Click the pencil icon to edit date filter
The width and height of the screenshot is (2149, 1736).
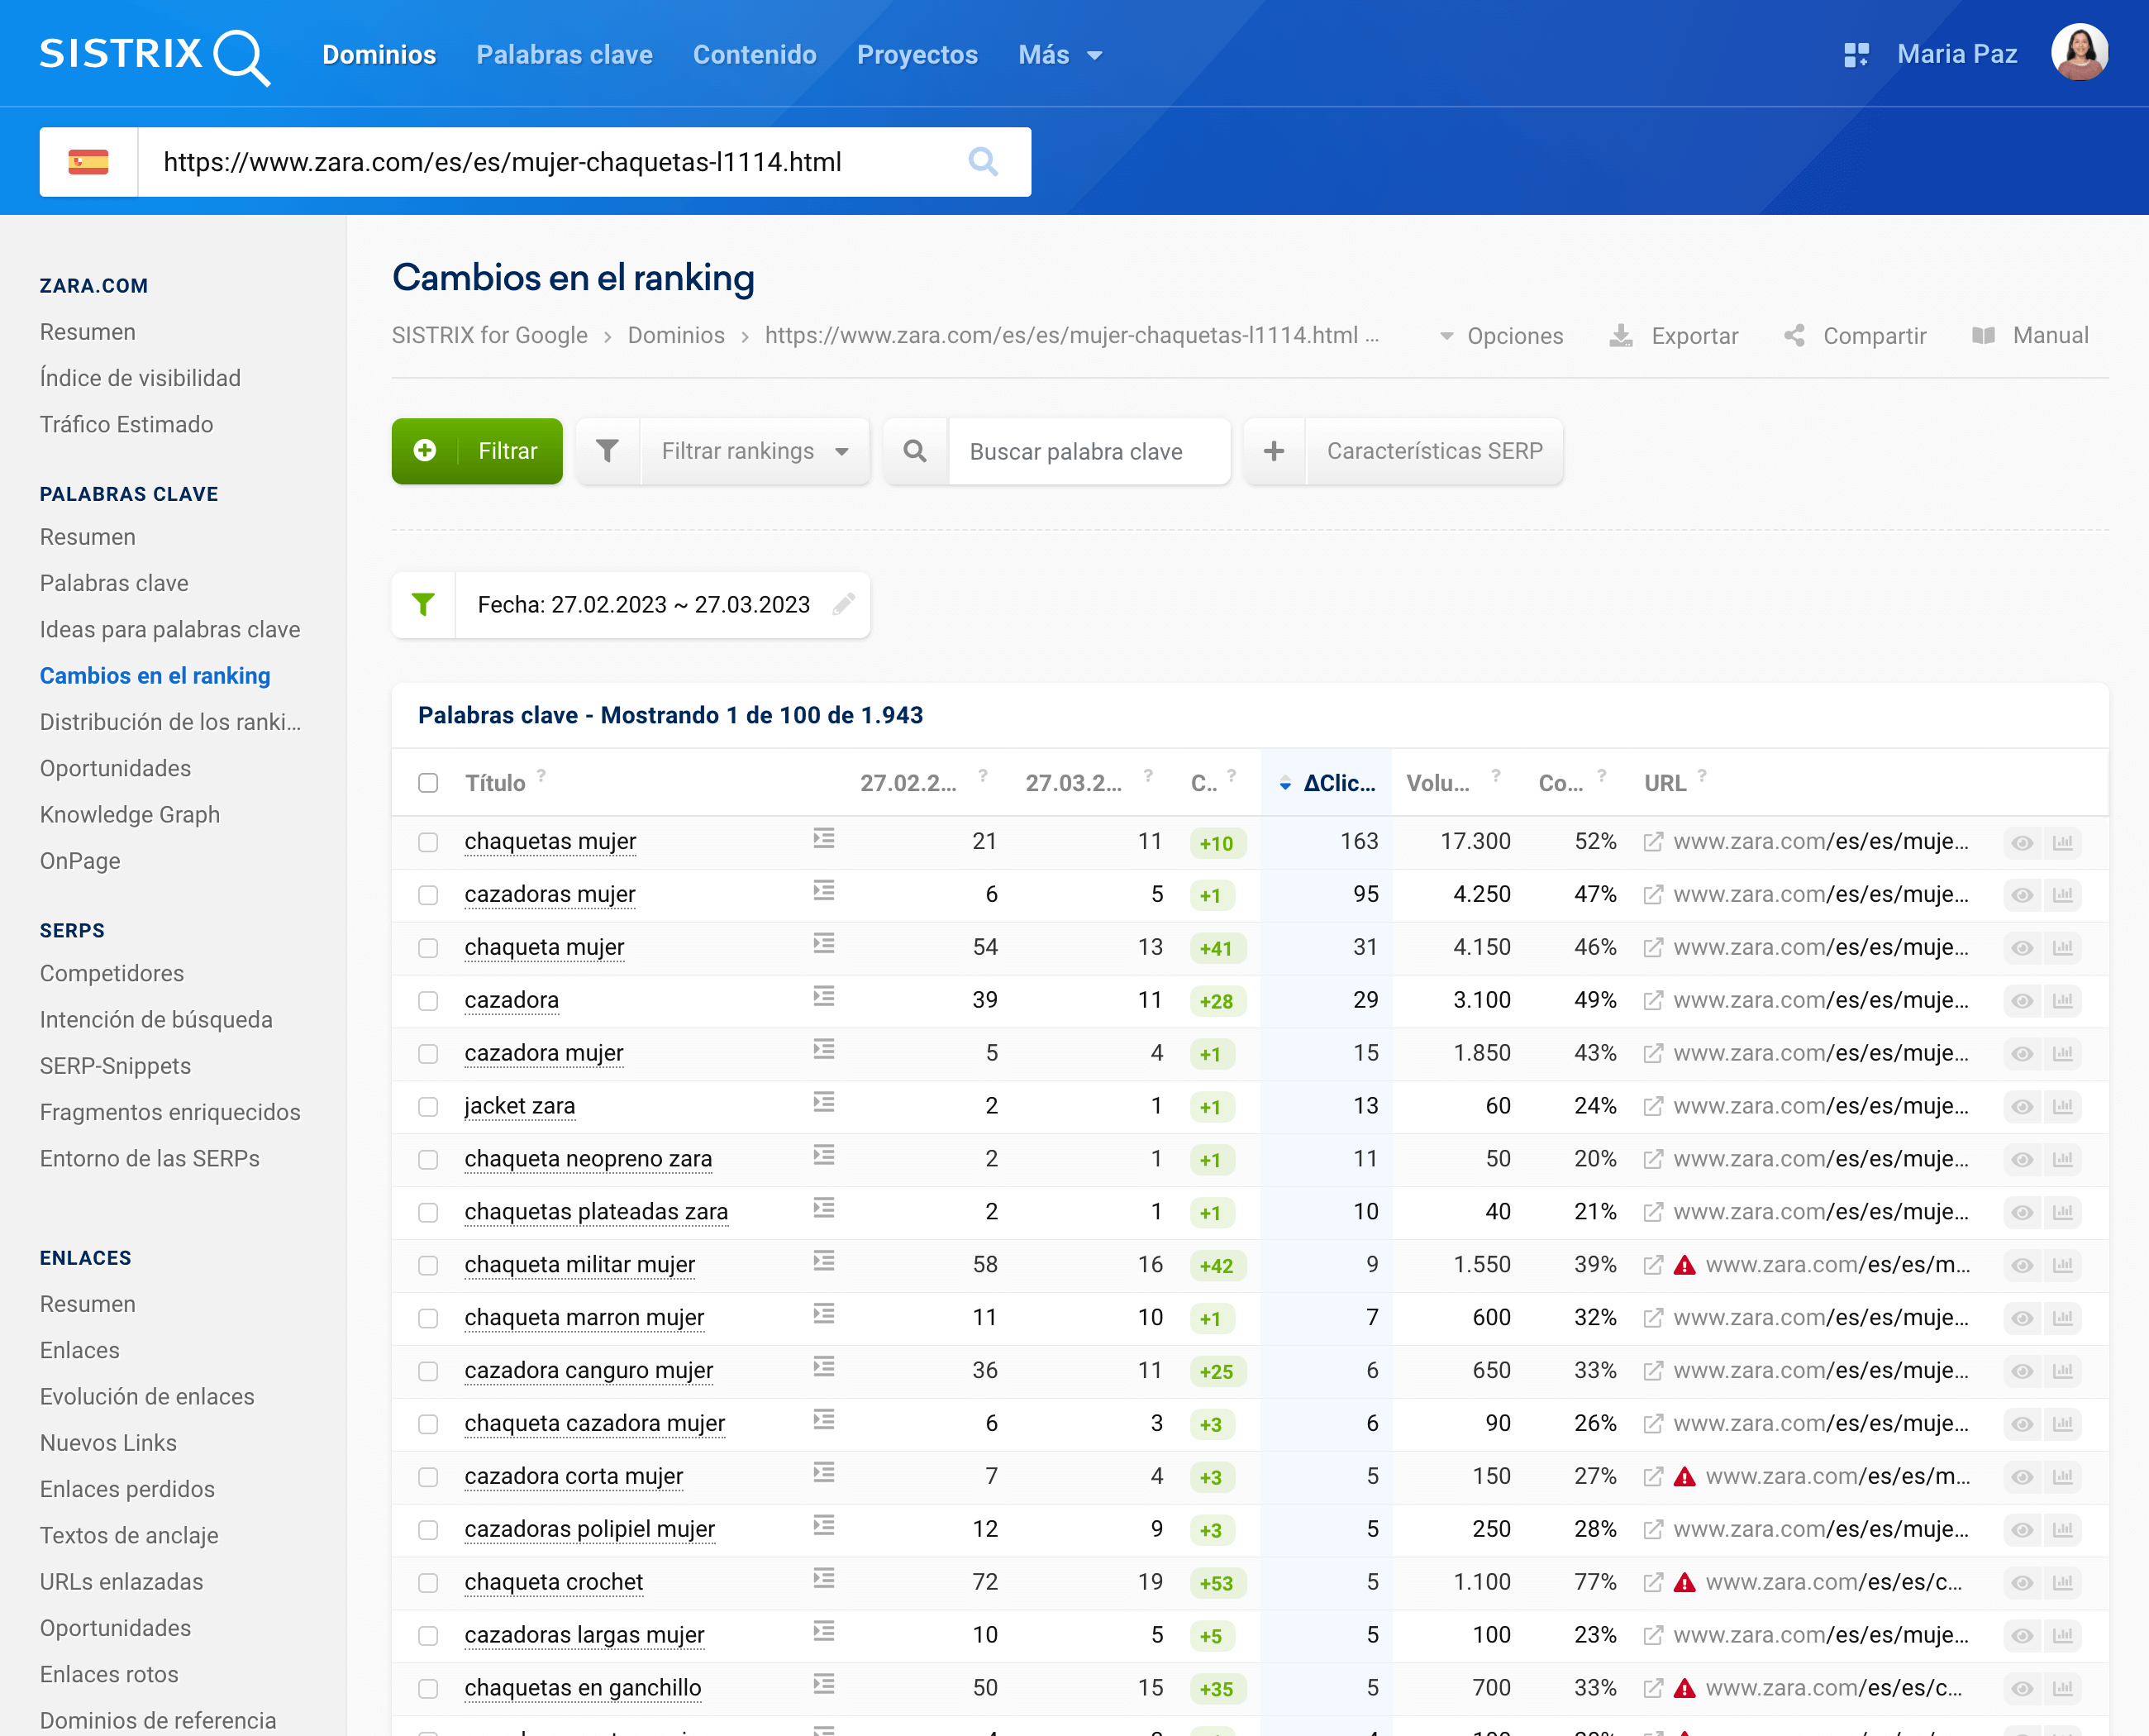pyautogui.click(x=843, y=604)
